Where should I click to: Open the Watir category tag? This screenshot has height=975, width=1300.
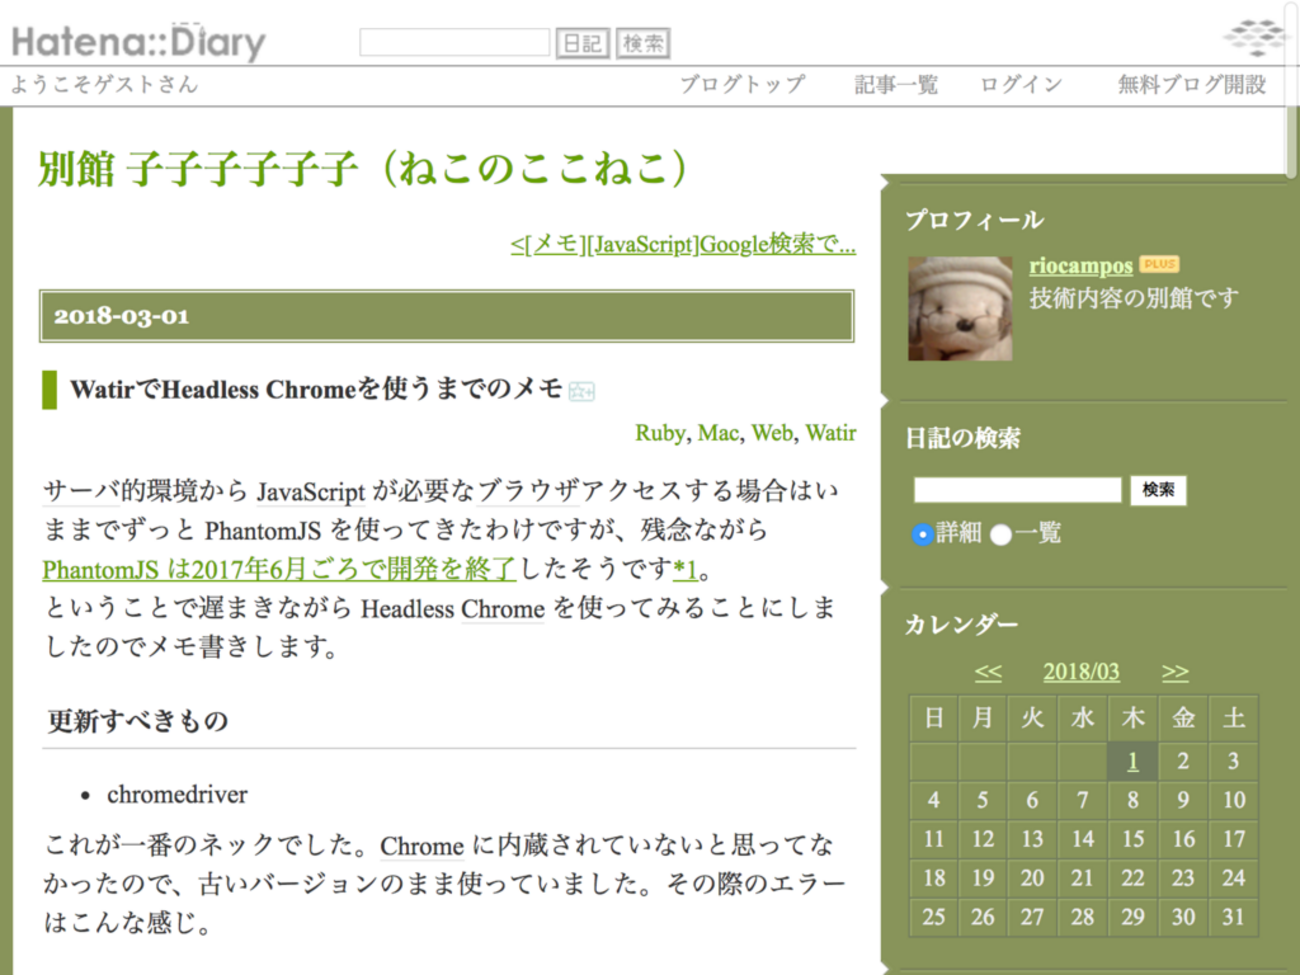(831, 433)
